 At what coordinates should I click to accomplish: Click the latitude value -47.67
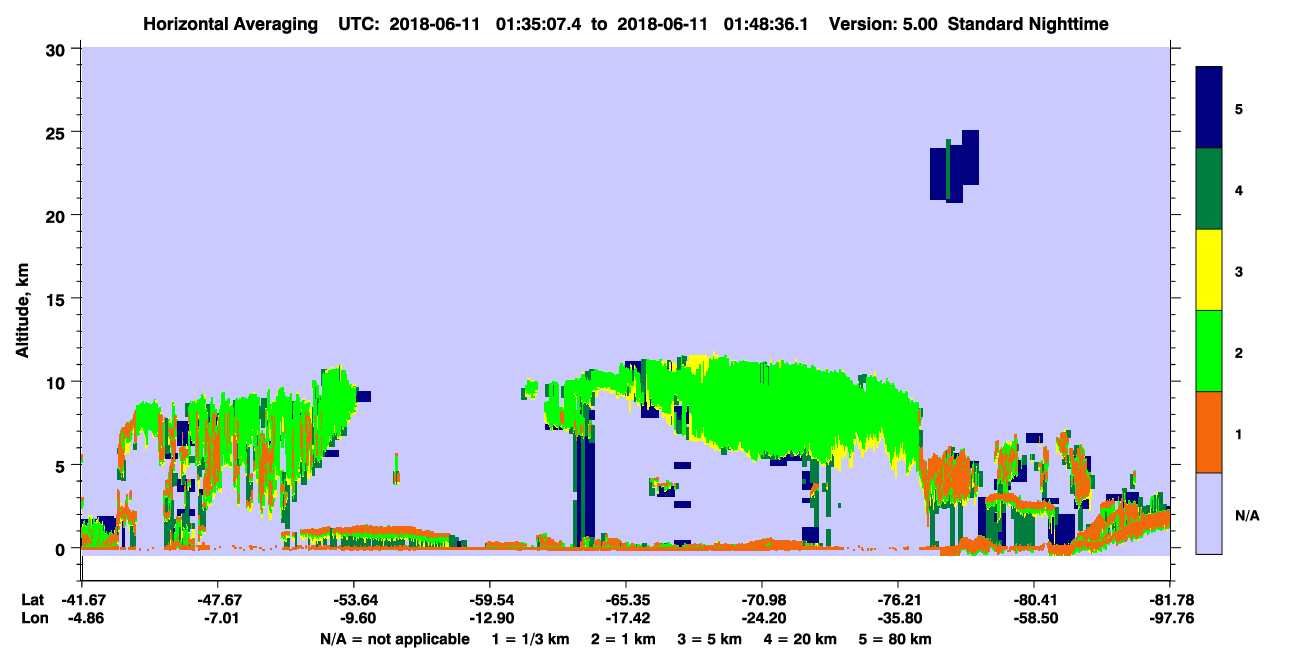tap(218, 600)
